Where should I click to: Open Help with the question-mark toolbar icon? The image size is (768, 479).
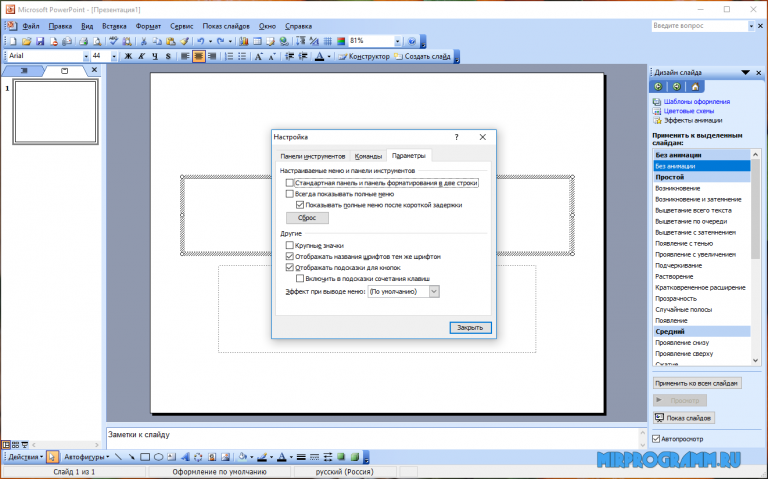pos(412,42)
